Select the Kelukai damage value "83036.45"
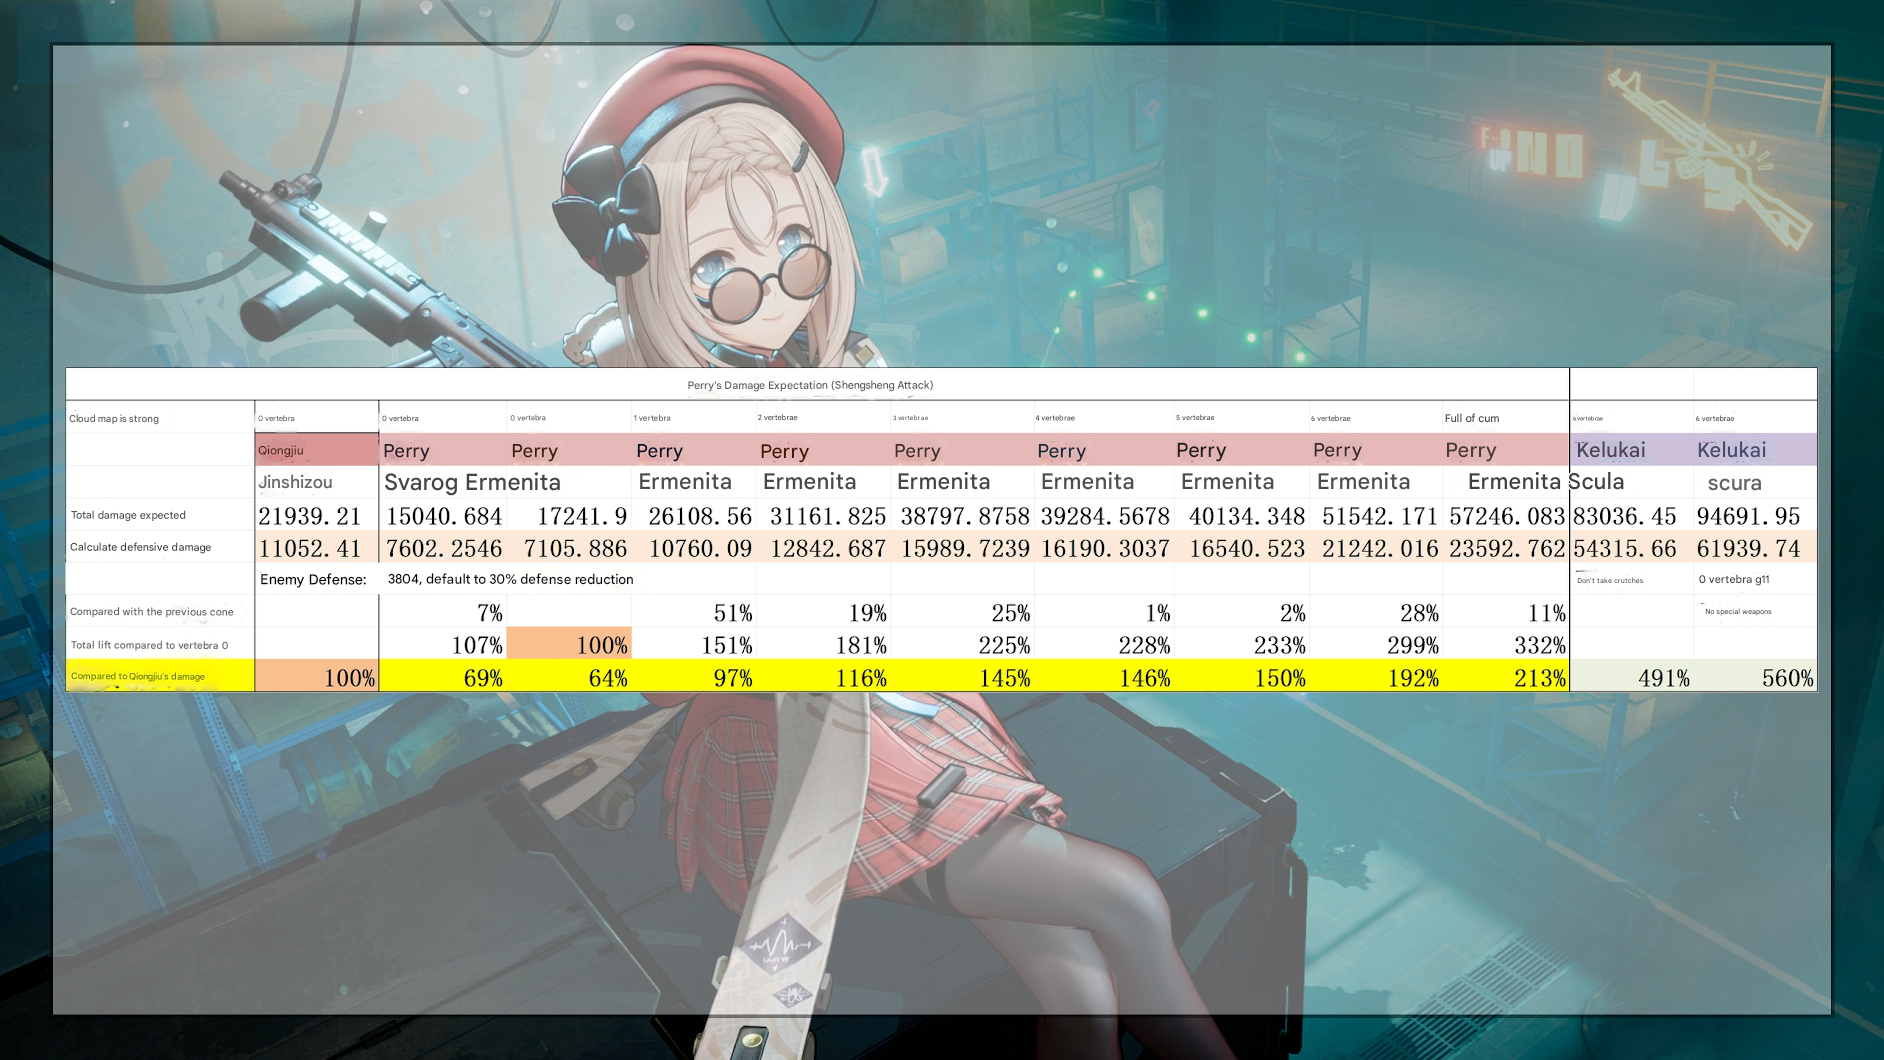The width and height of the screenshot is (1884, 1060). click(x=1624, y=516)
